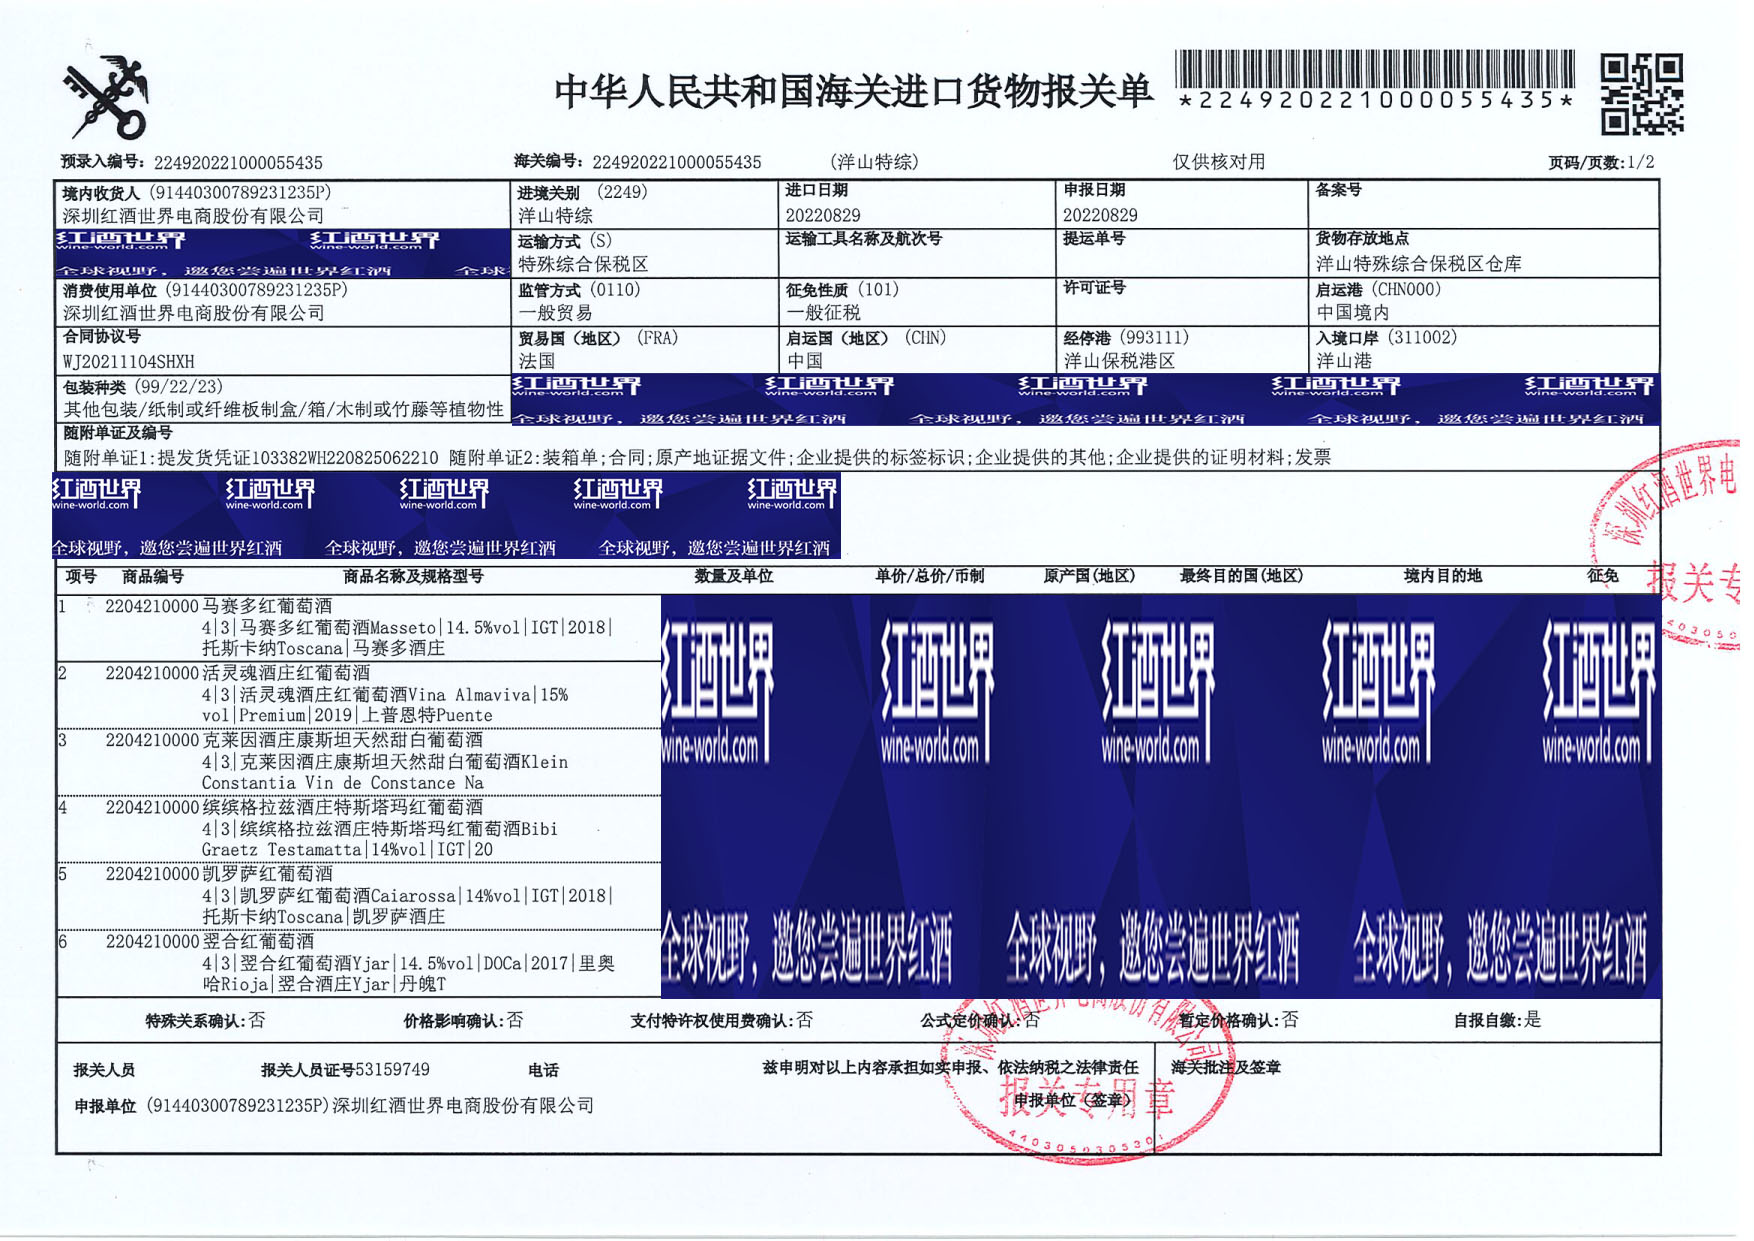1754x1241 pixels.
Task: Click the barcode above number 224920221000055435
Action: [x=1374, y=70]
